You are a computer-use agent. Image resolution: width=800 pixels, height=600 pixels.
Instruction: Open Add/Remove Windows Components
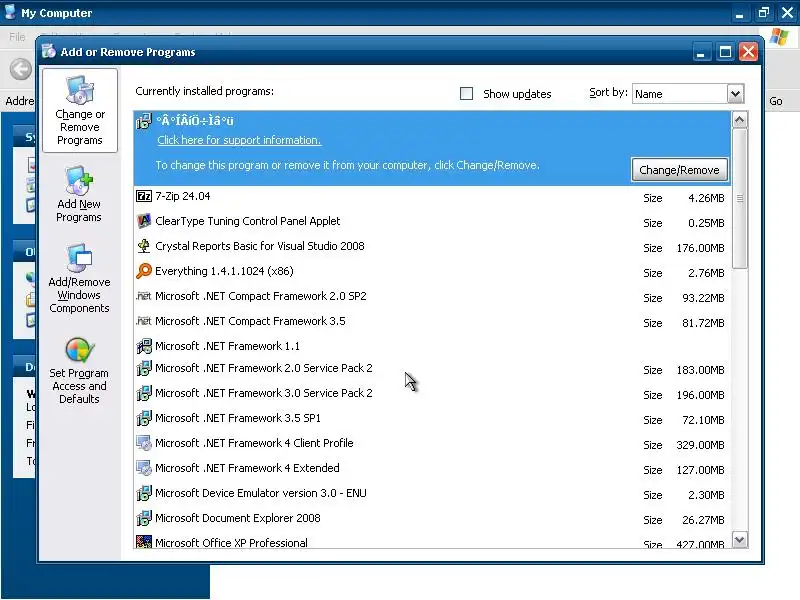click(x=79, y=279)
